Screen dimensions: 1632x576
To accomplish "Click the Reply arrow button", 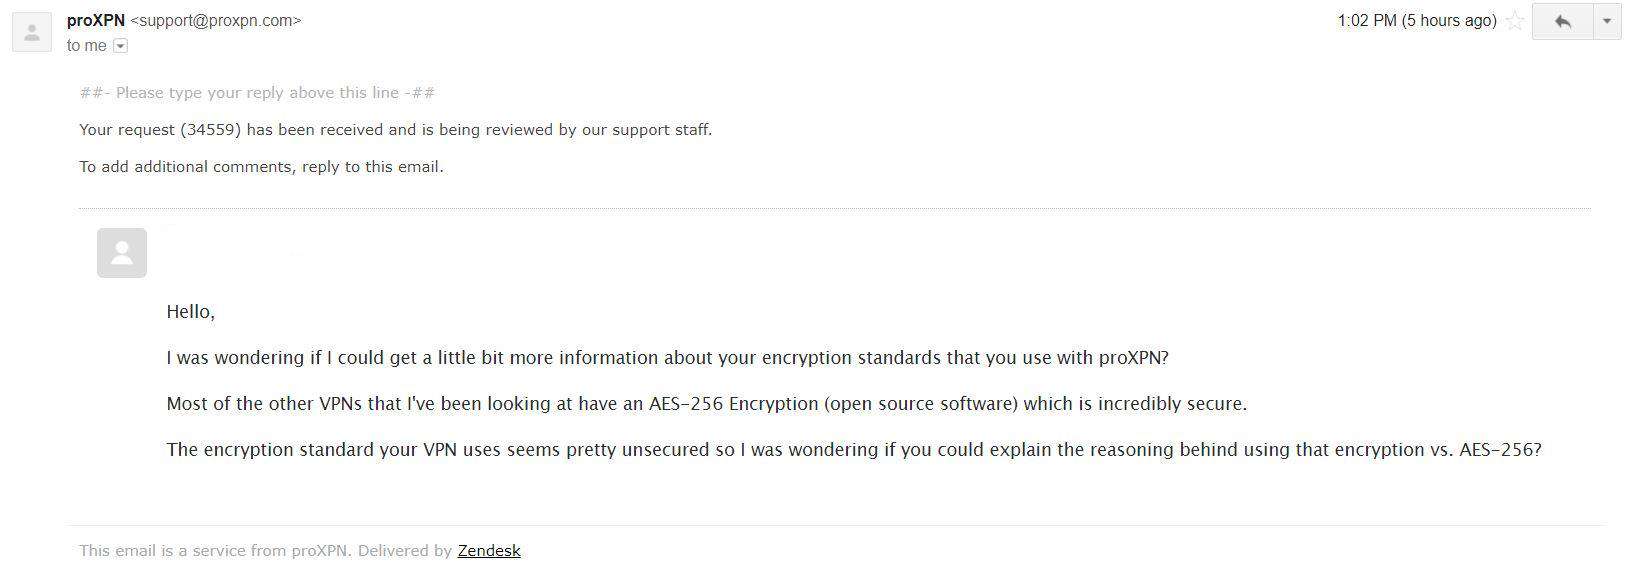I will pyautogui.click(x=1562, y=21).
